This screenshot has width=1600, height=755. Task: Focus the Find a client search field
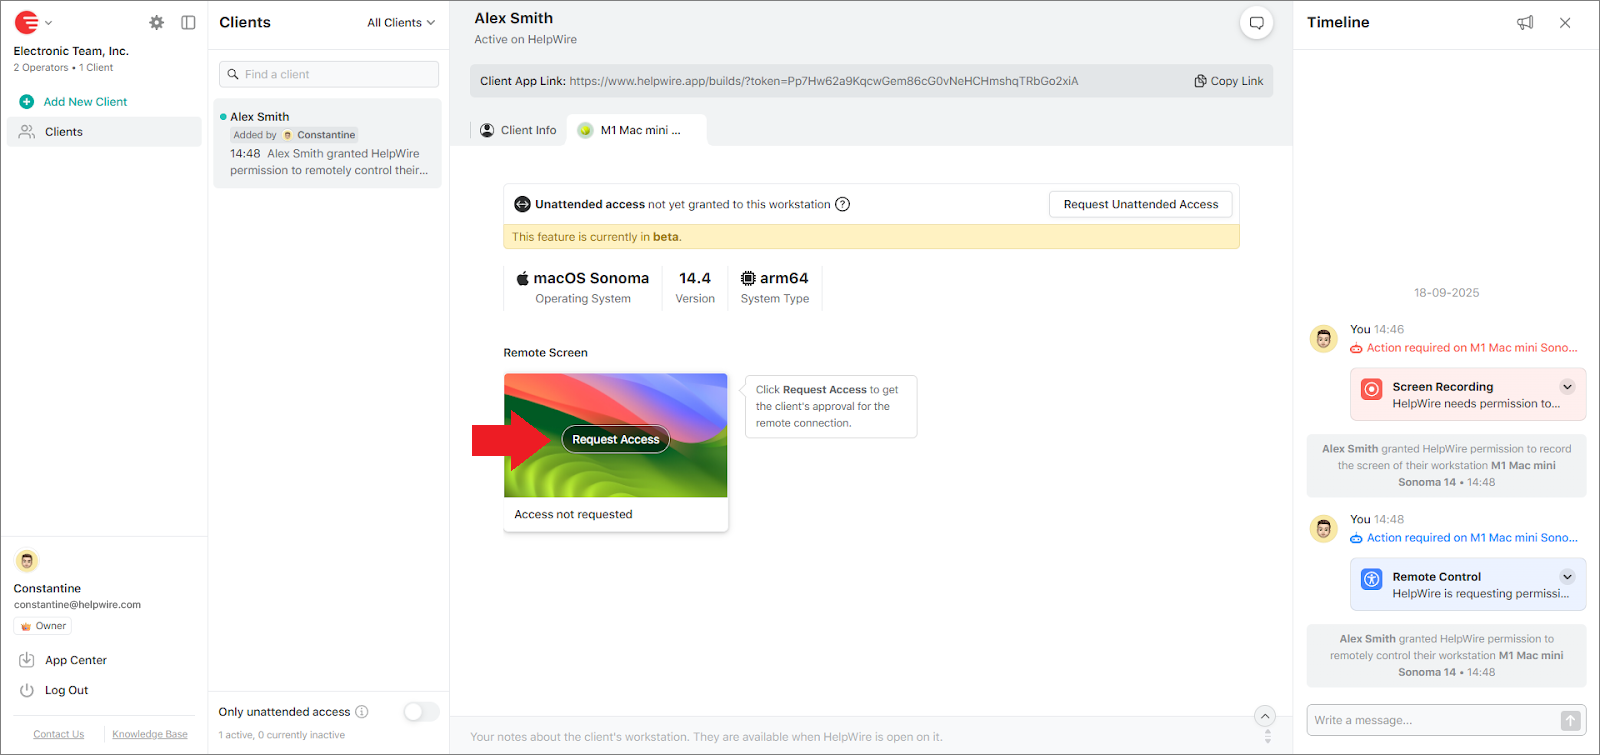pyautogui.click(x=329, y=74)
